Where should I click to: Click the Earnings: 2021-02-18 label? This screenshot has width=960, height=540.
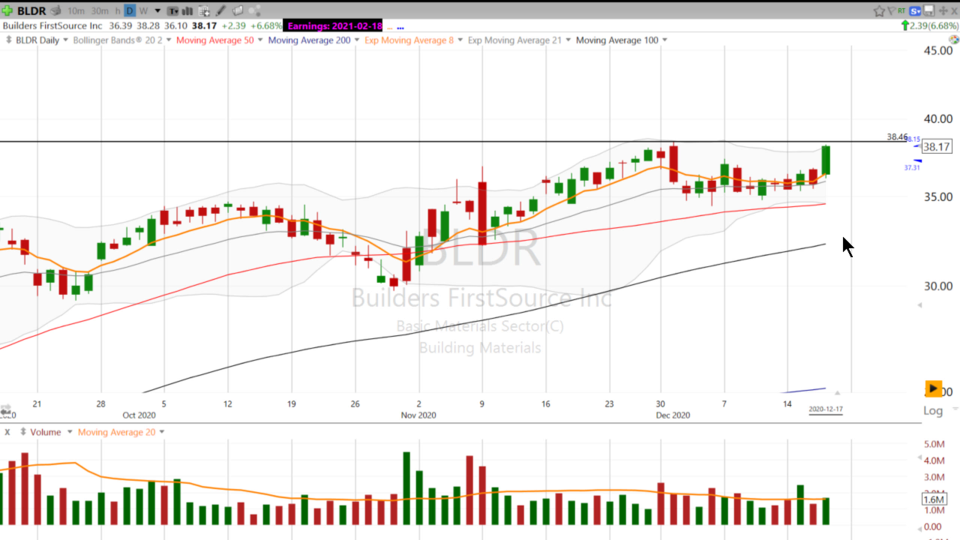[334, 26]
